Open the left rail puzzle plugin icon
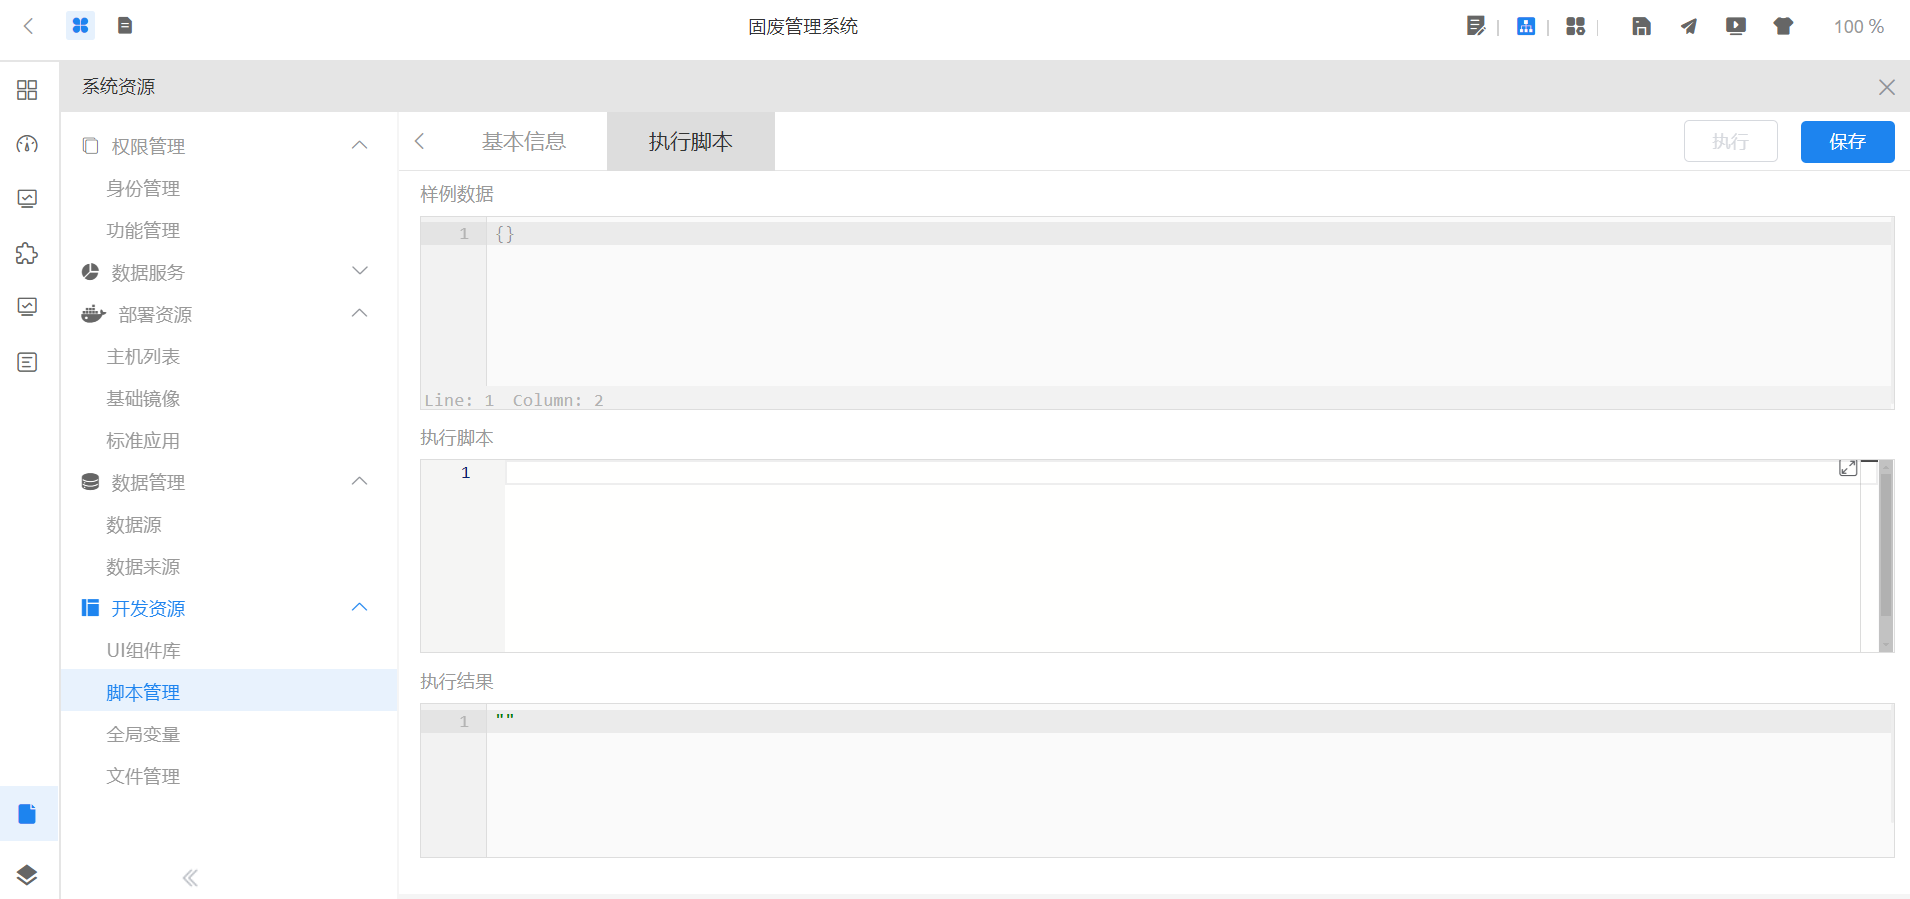The height and width of the screenshot is (899, 1910). point(28,253)
